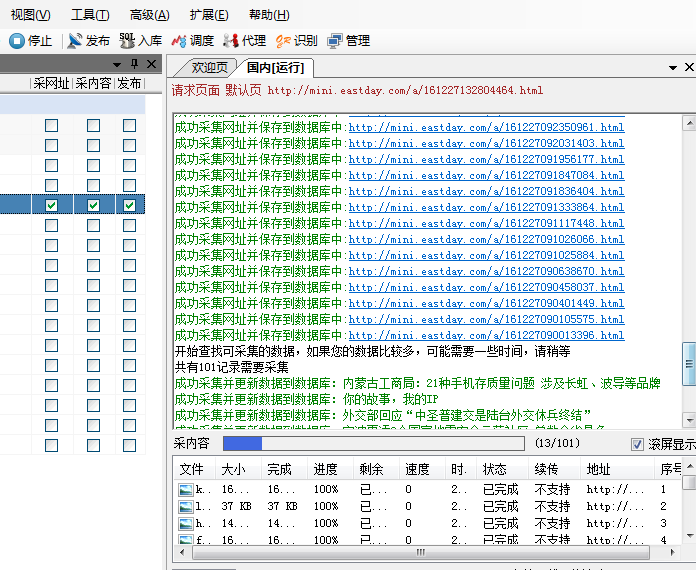Open link ending 161227090638670.html
This screenshot has height=570, width=696.
486,271
